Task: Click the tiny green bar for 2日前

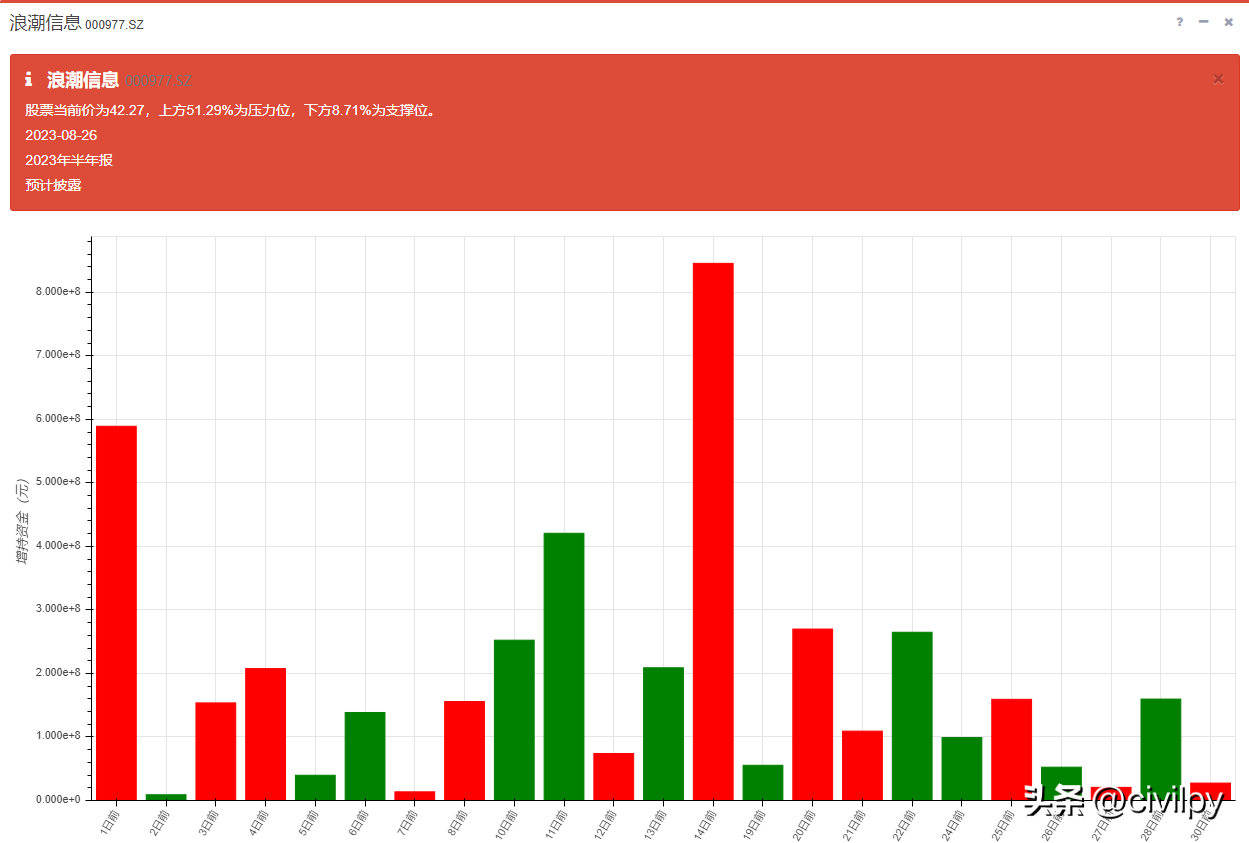Action: click(166, 797)
